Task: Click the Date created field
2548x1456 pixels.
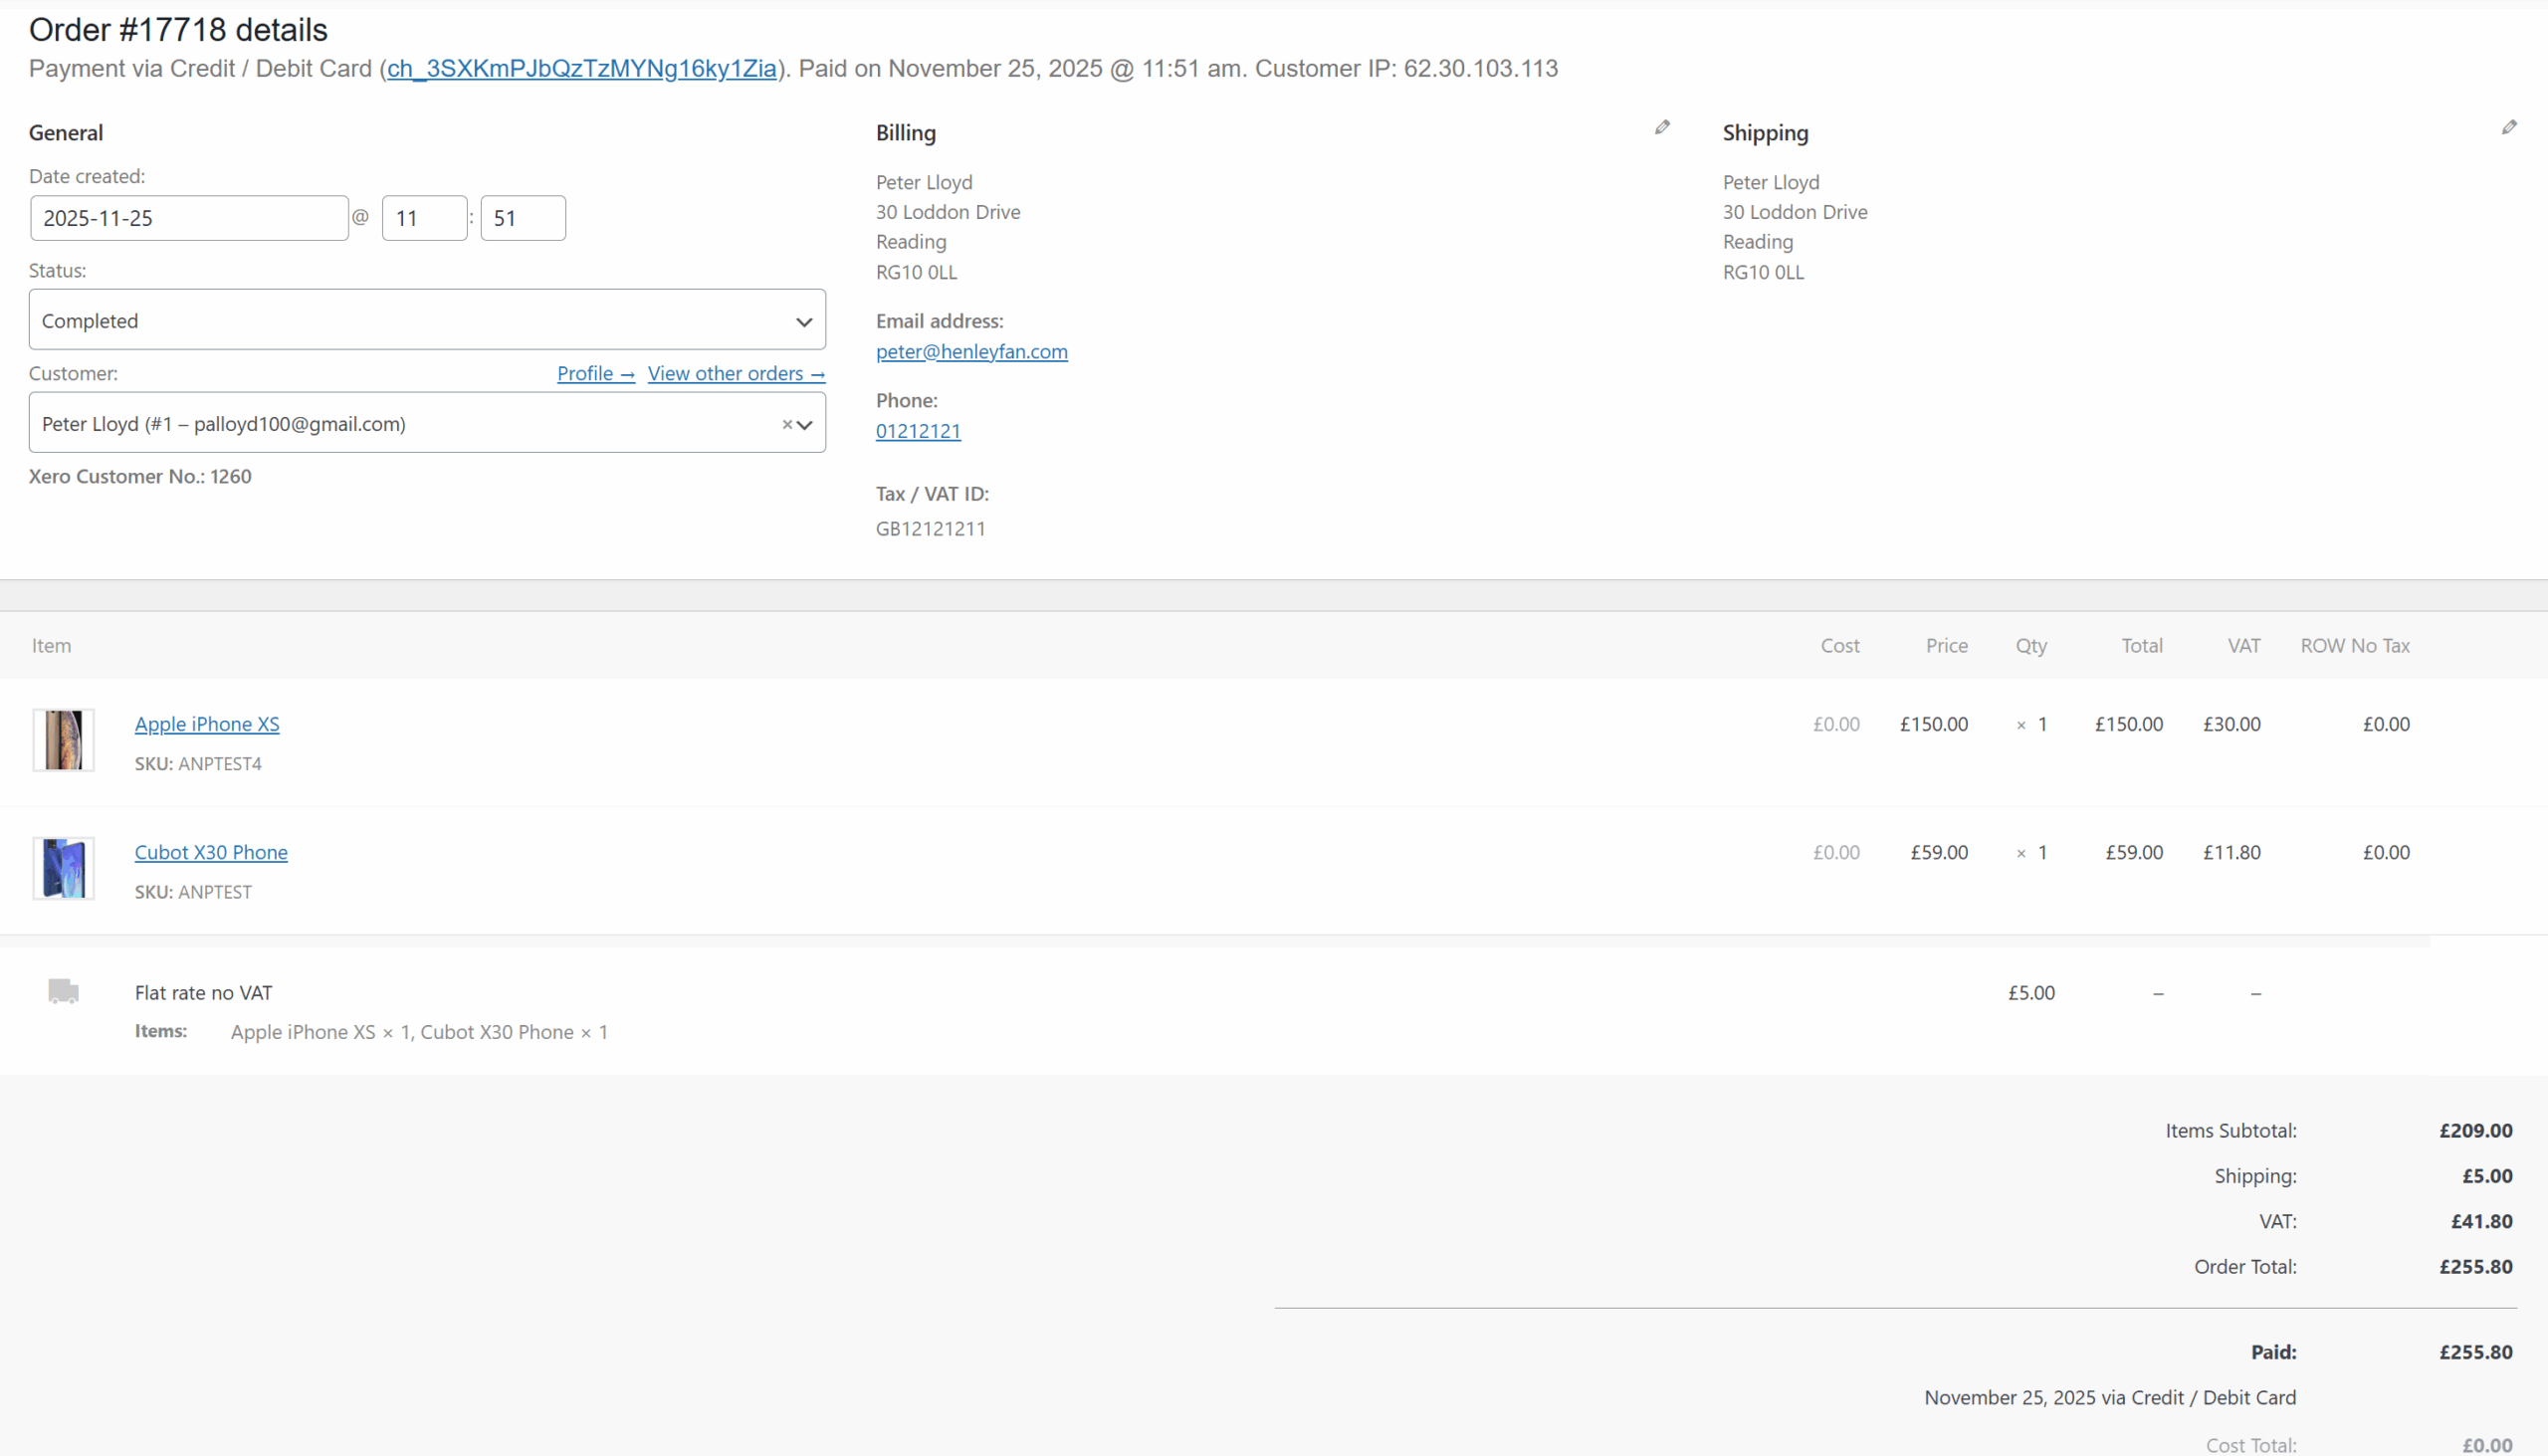Action: 189,218
